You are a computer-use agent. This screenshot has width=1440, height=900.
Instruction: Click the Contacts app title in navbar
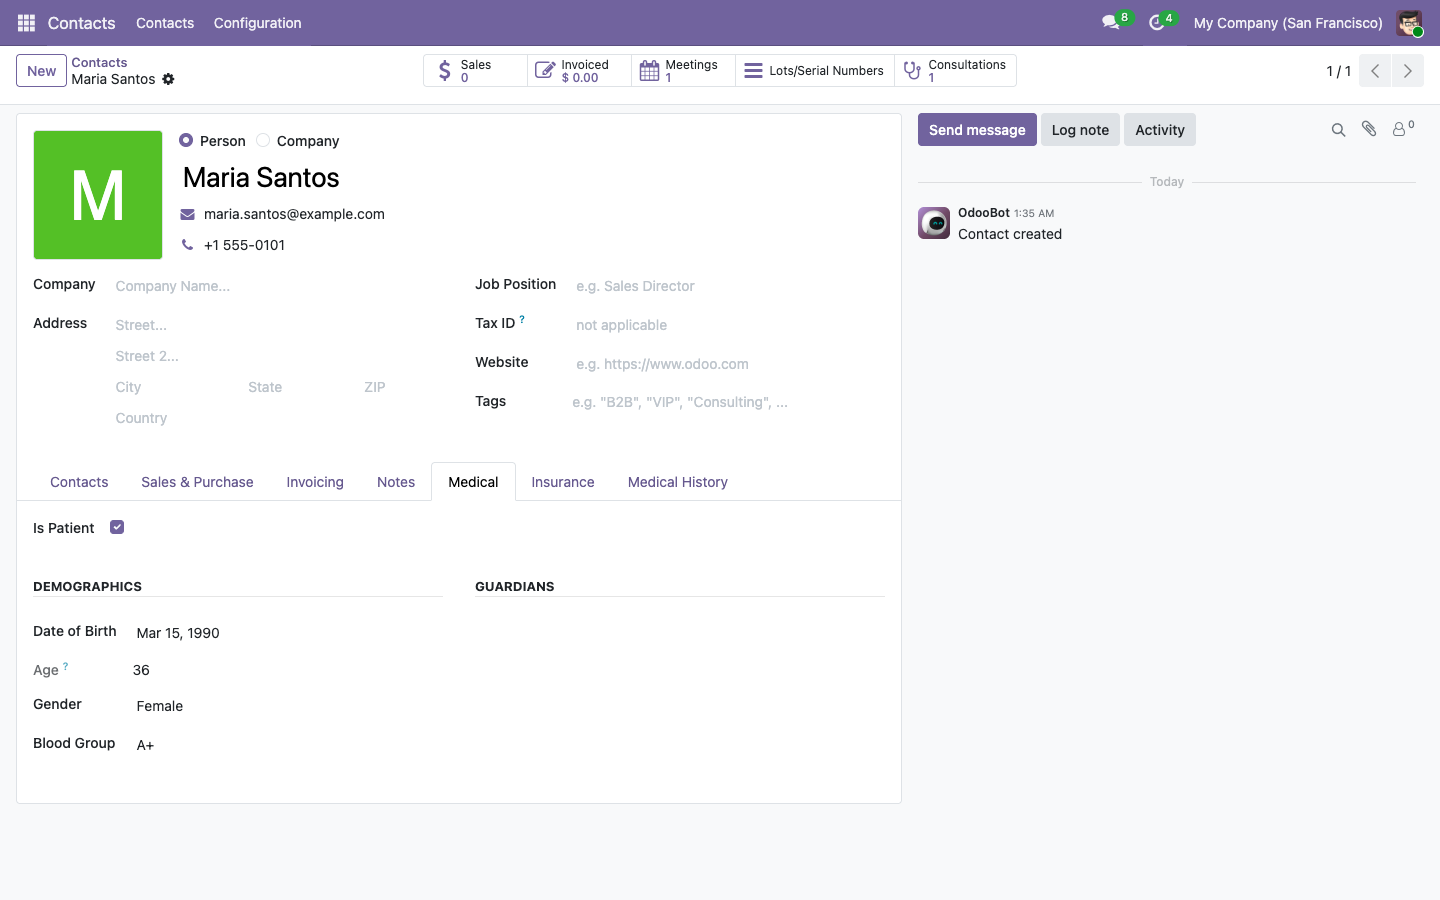coord(81,23)
